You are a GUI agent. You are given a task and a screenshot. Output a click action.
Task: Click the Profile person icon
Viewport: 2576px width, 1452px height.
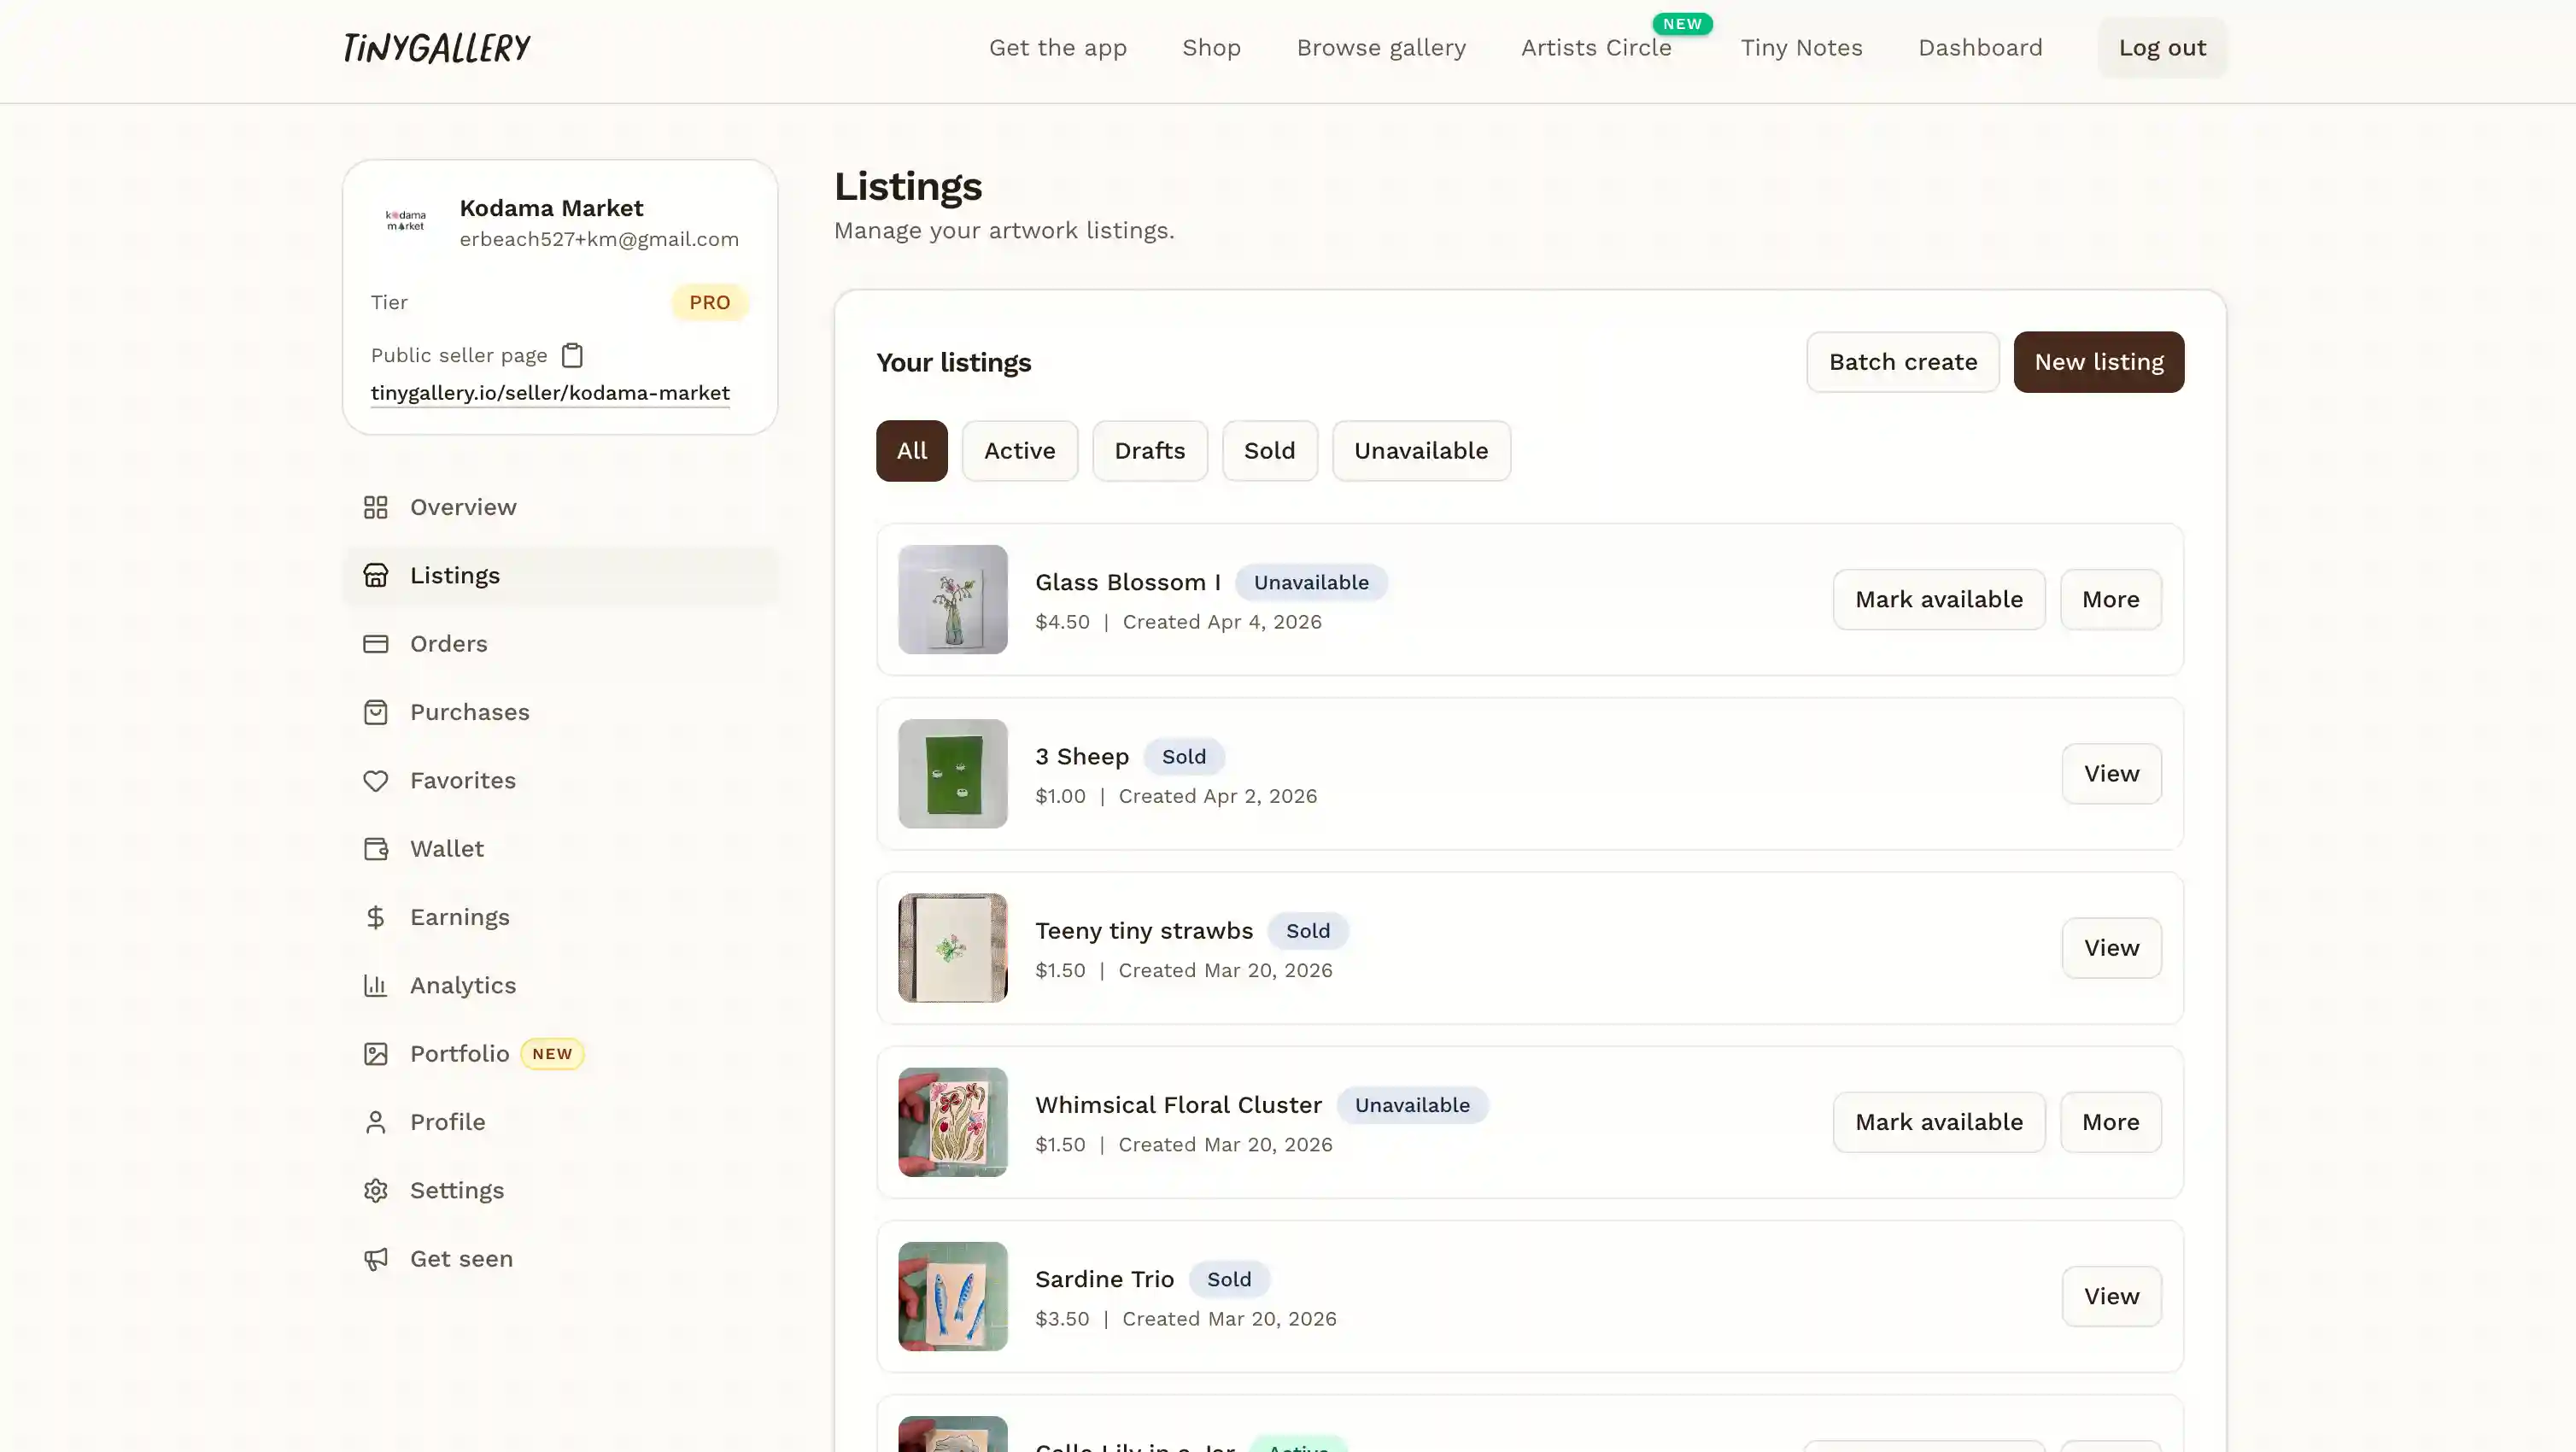pos(375,1122)
